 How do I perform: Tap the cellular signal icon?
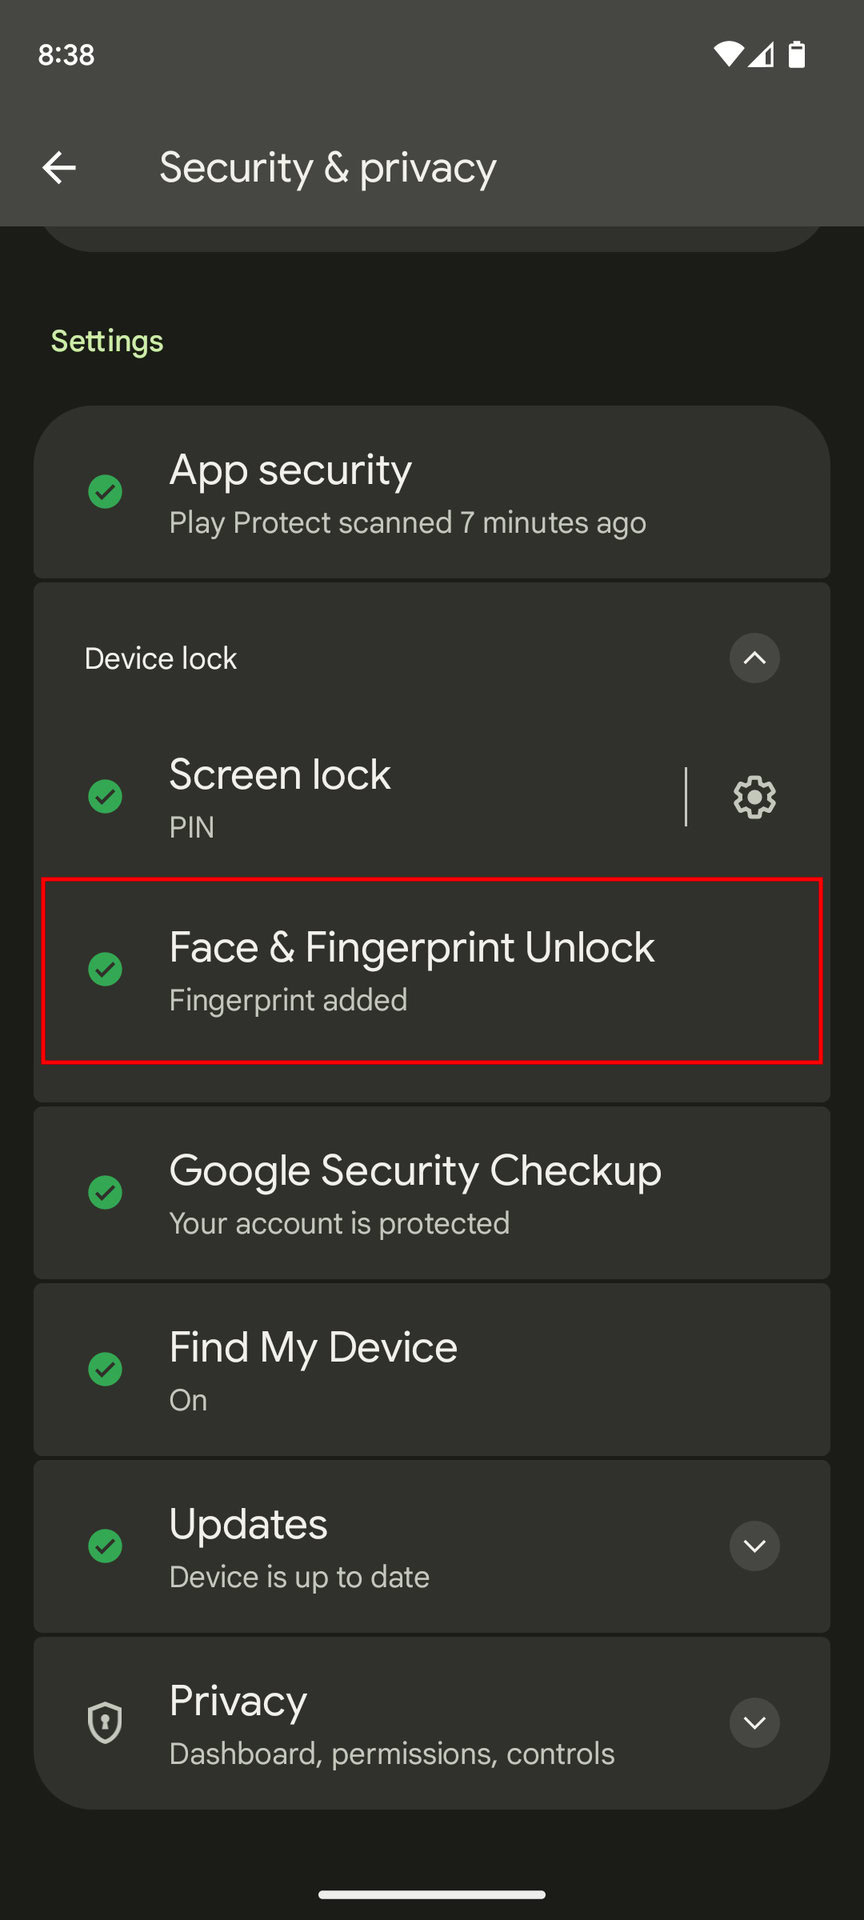coord(761,55)
